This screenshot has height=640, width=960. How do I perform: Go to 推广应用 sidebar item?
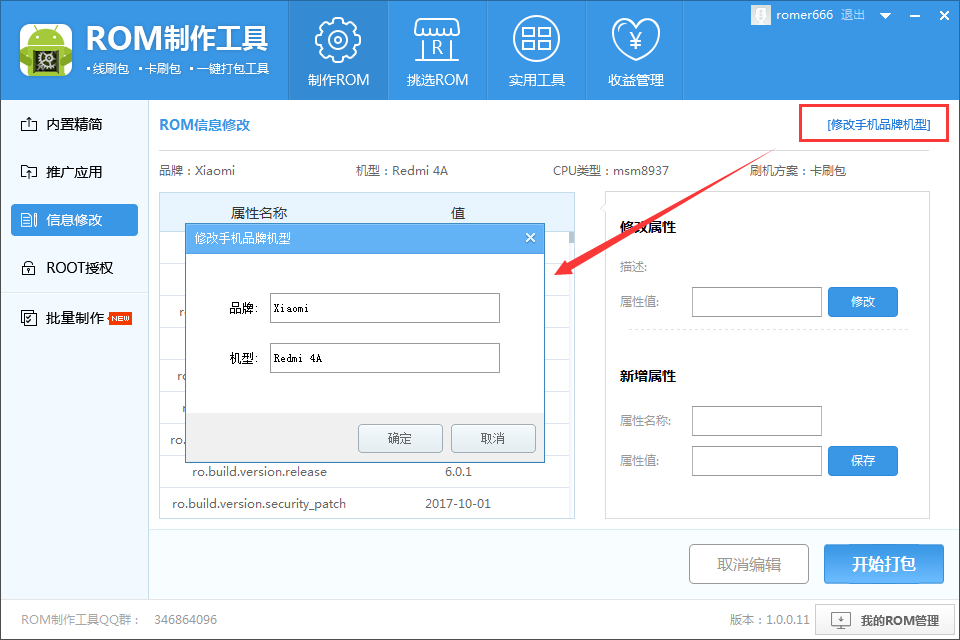74,172
